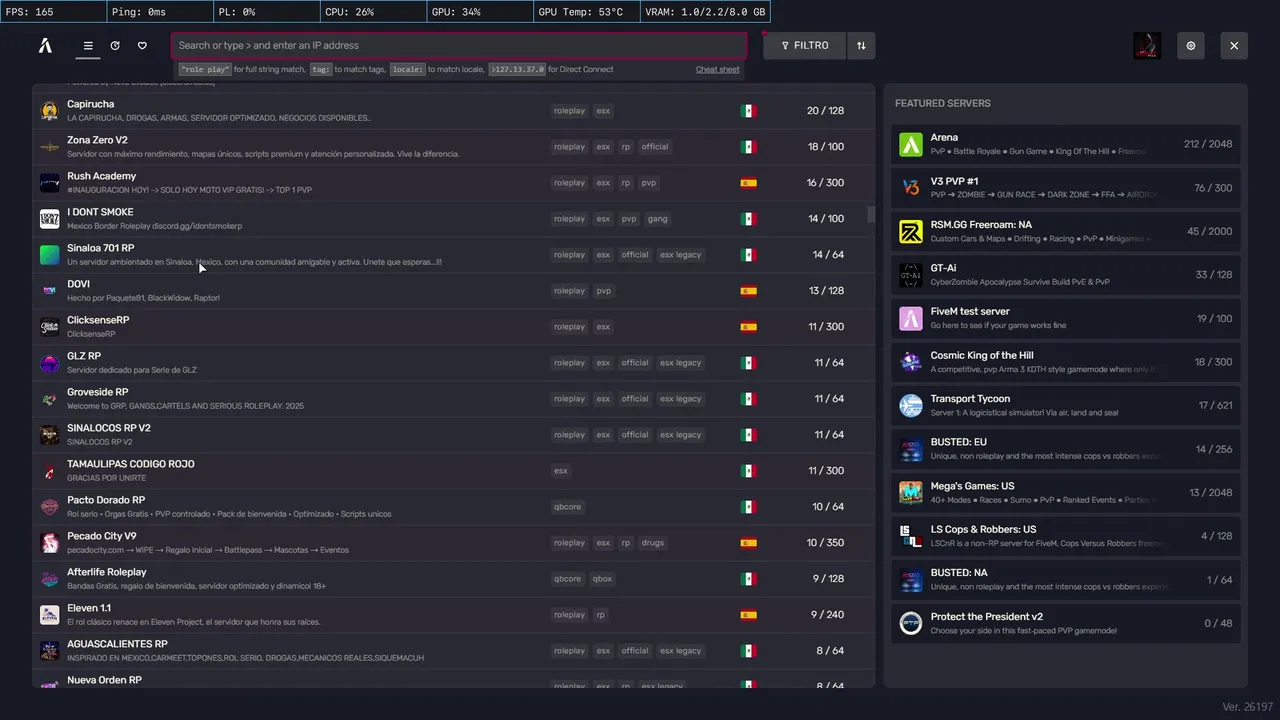Open Mega's Games: US featured server
Image resolution: width=1280 pixels, height=720 pixels.
click(x=1066, y=492)
